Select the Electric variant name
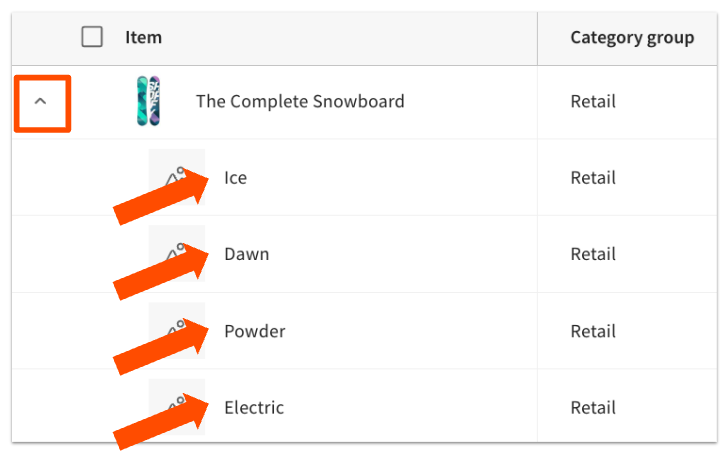The image size is (726, 462). pos(254,408)
